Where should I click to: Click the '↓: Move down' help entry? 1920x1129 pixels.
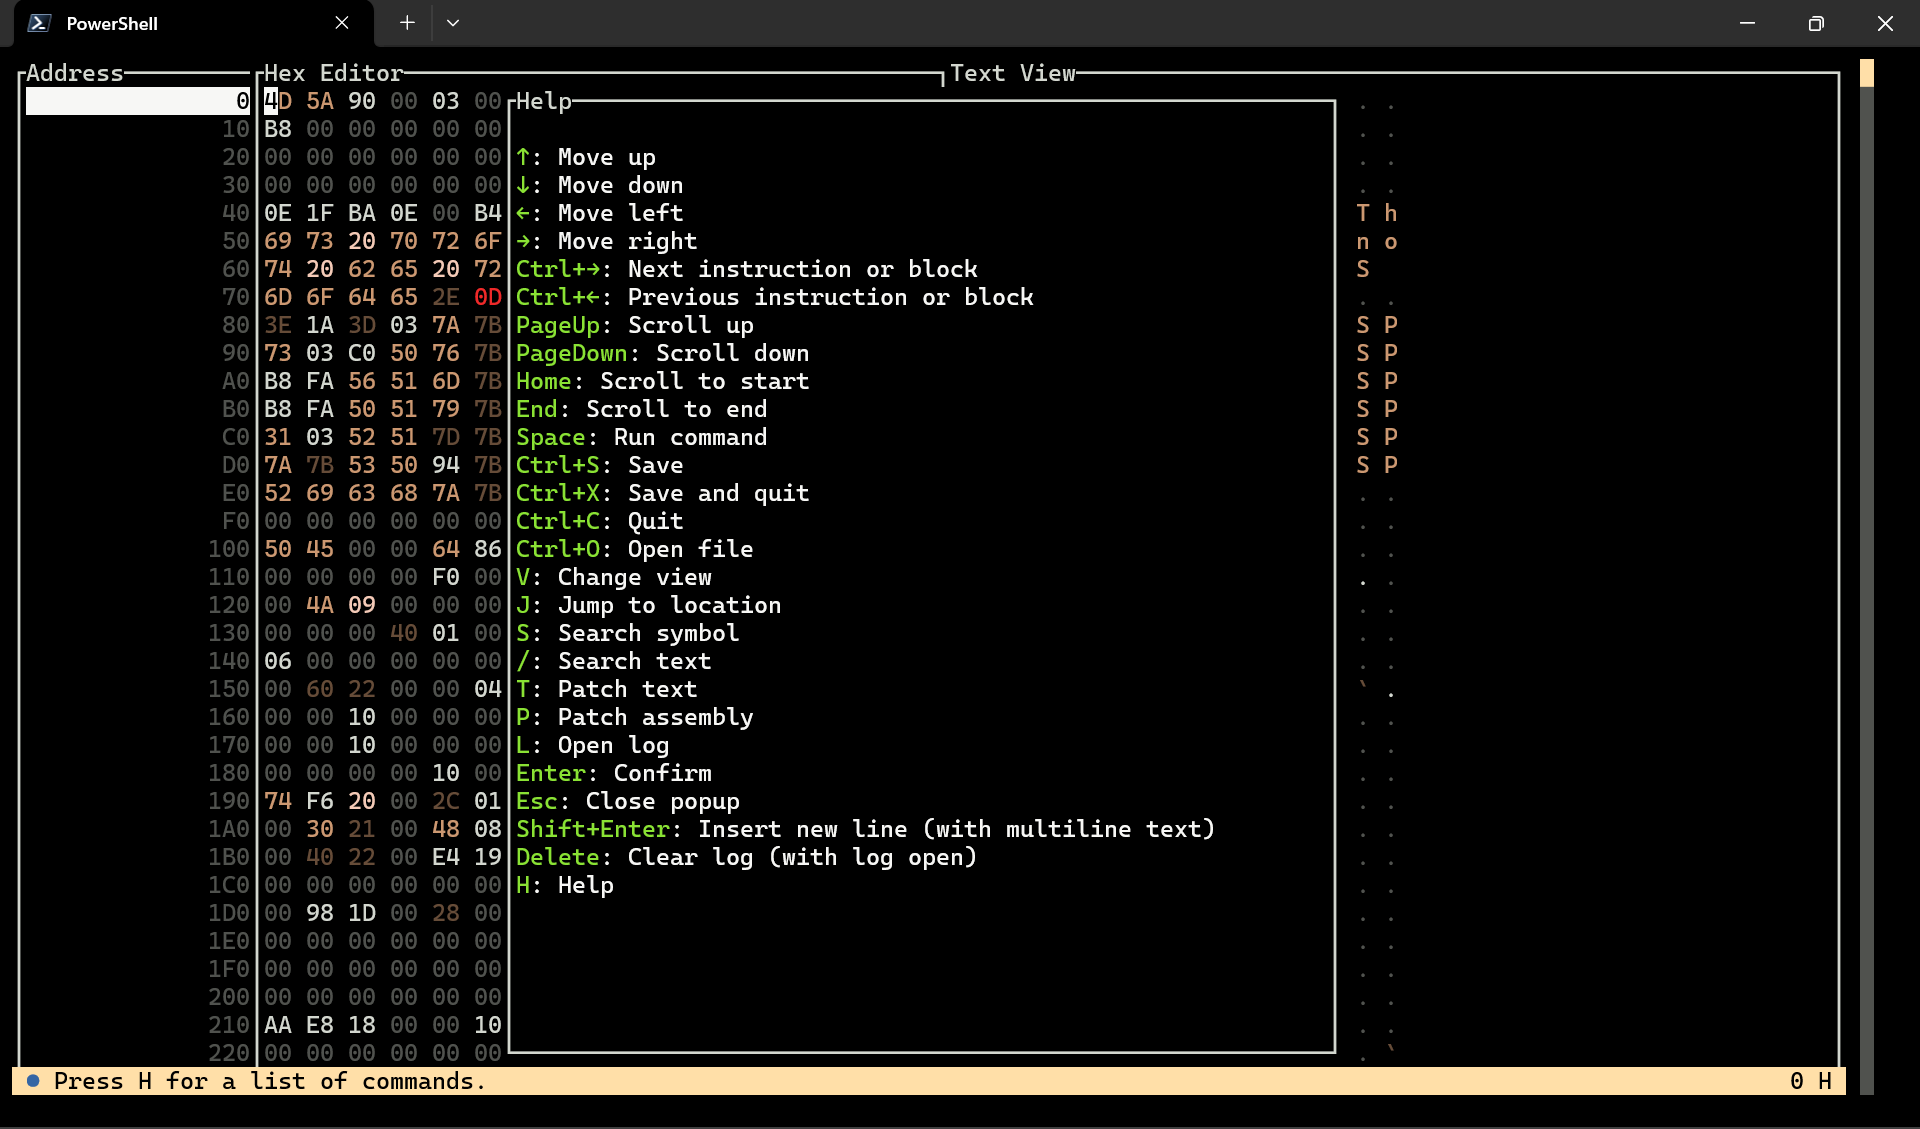599,185
